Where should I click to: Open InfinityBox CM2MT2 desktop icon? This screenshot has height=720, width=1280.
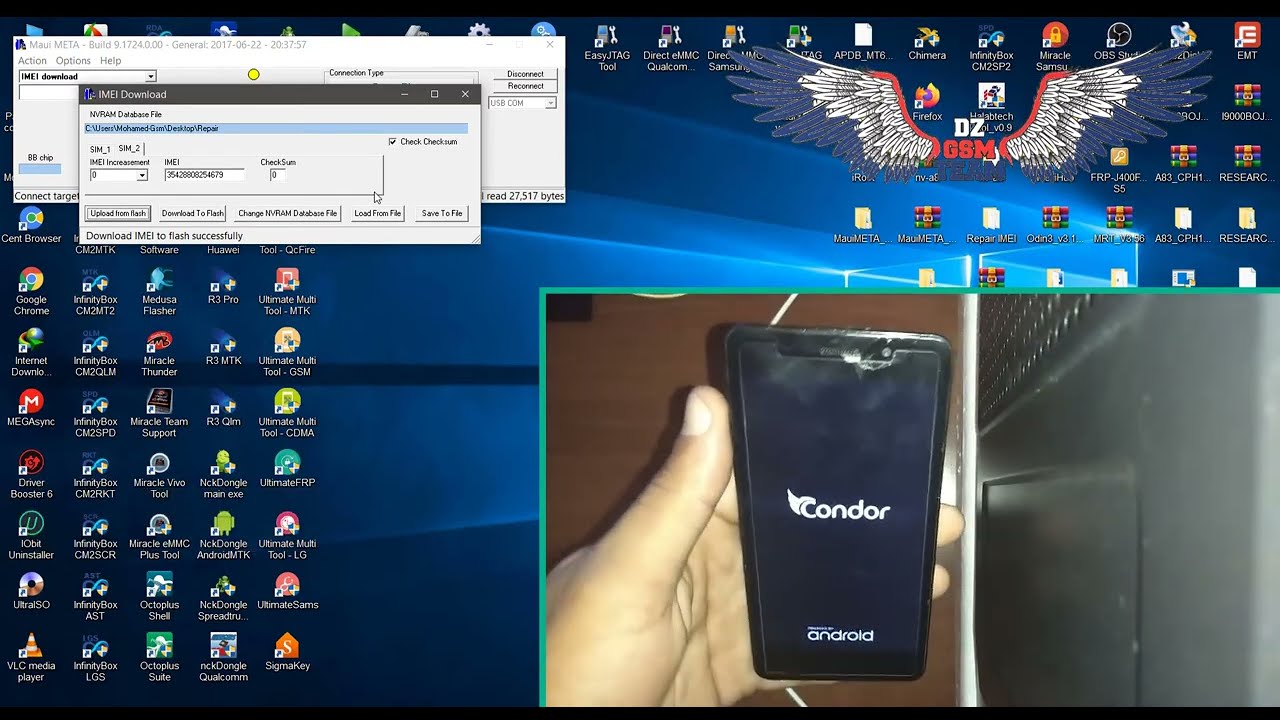pos(95,292)
